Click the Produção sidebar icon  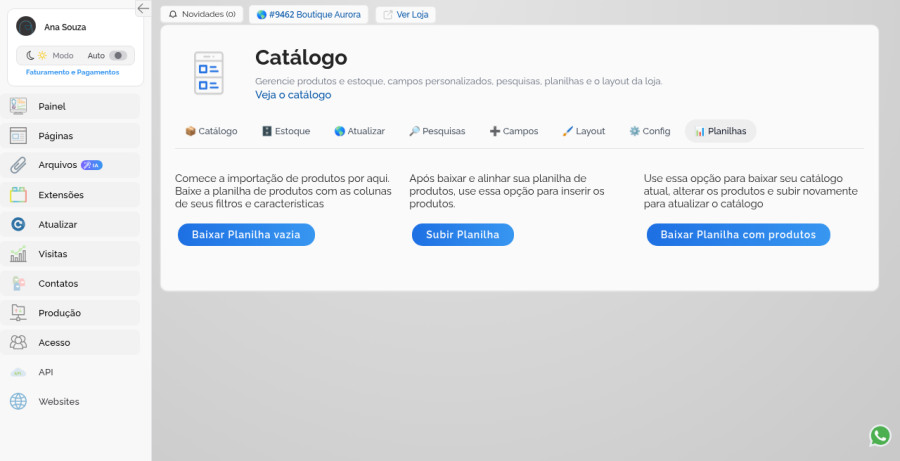coord(18,313)
